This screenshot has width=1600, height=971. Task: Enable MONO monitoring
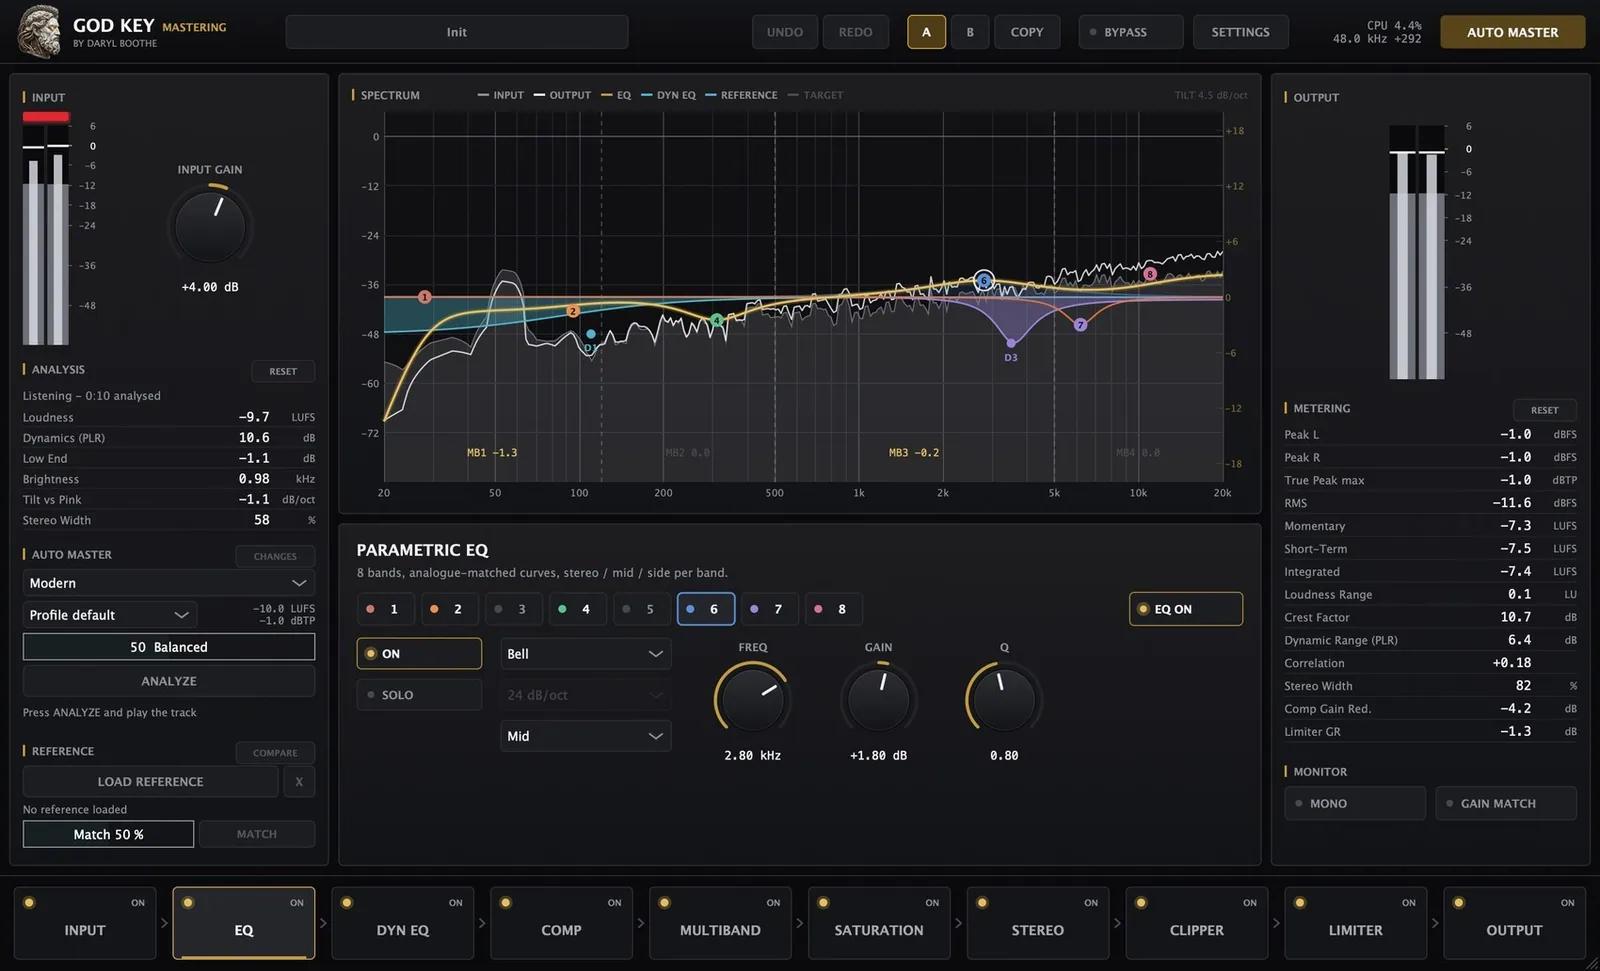tap(1355, 803)
